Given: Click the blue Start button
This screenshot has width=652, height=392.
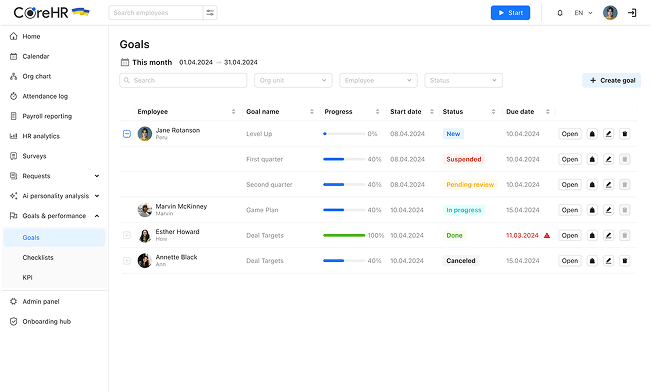Looking at the screenshot, I should point(510,13).
